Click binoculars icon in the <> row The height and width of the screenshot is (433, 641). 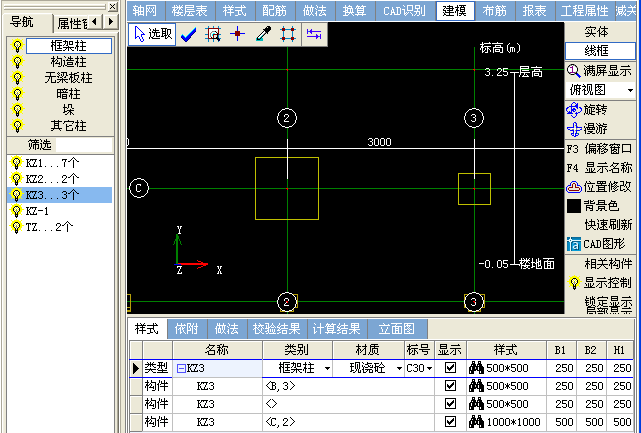(x=476, y=404)
